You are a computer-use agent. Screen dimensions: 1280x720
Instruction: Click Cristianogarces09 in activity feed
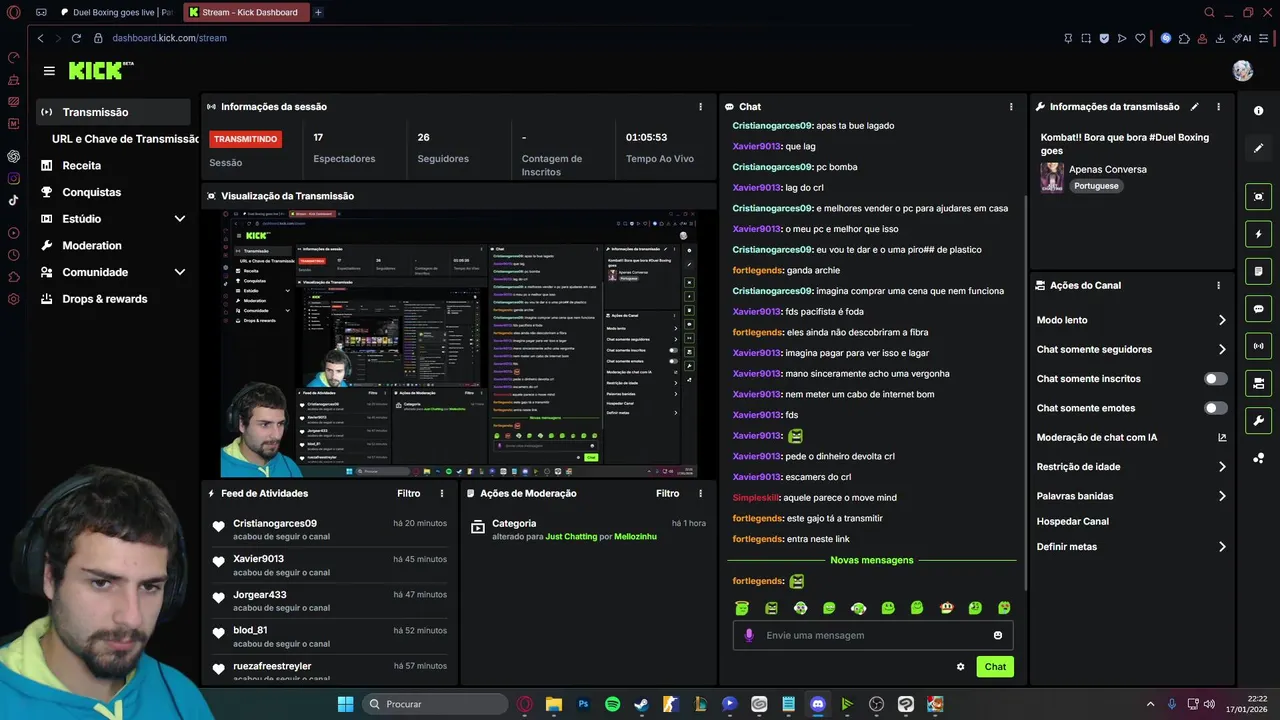click(x=275, y=524)
